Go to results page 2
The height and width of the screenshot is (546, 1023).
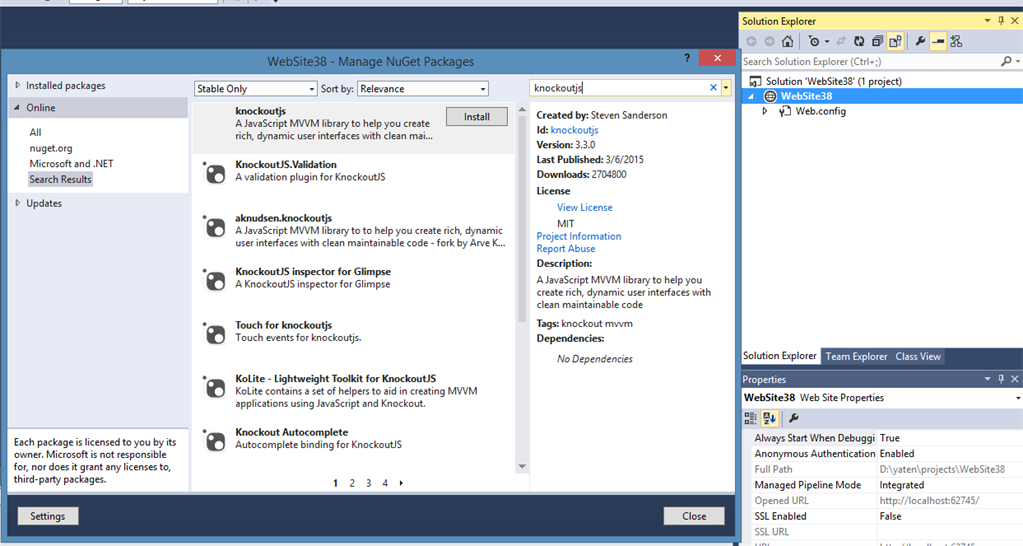(x=352, y=483)
